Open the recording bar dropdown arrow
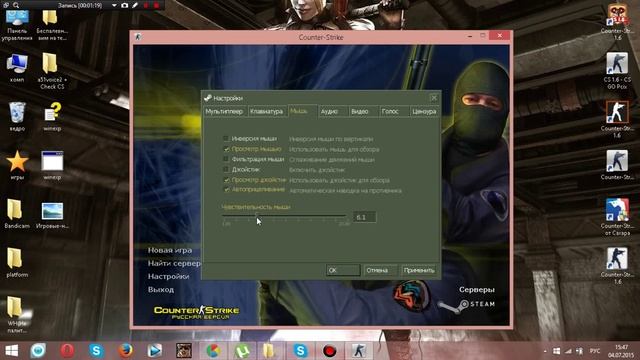Image resolution: width=640 pixels, height=360 pixels. [x=114, y=5]
